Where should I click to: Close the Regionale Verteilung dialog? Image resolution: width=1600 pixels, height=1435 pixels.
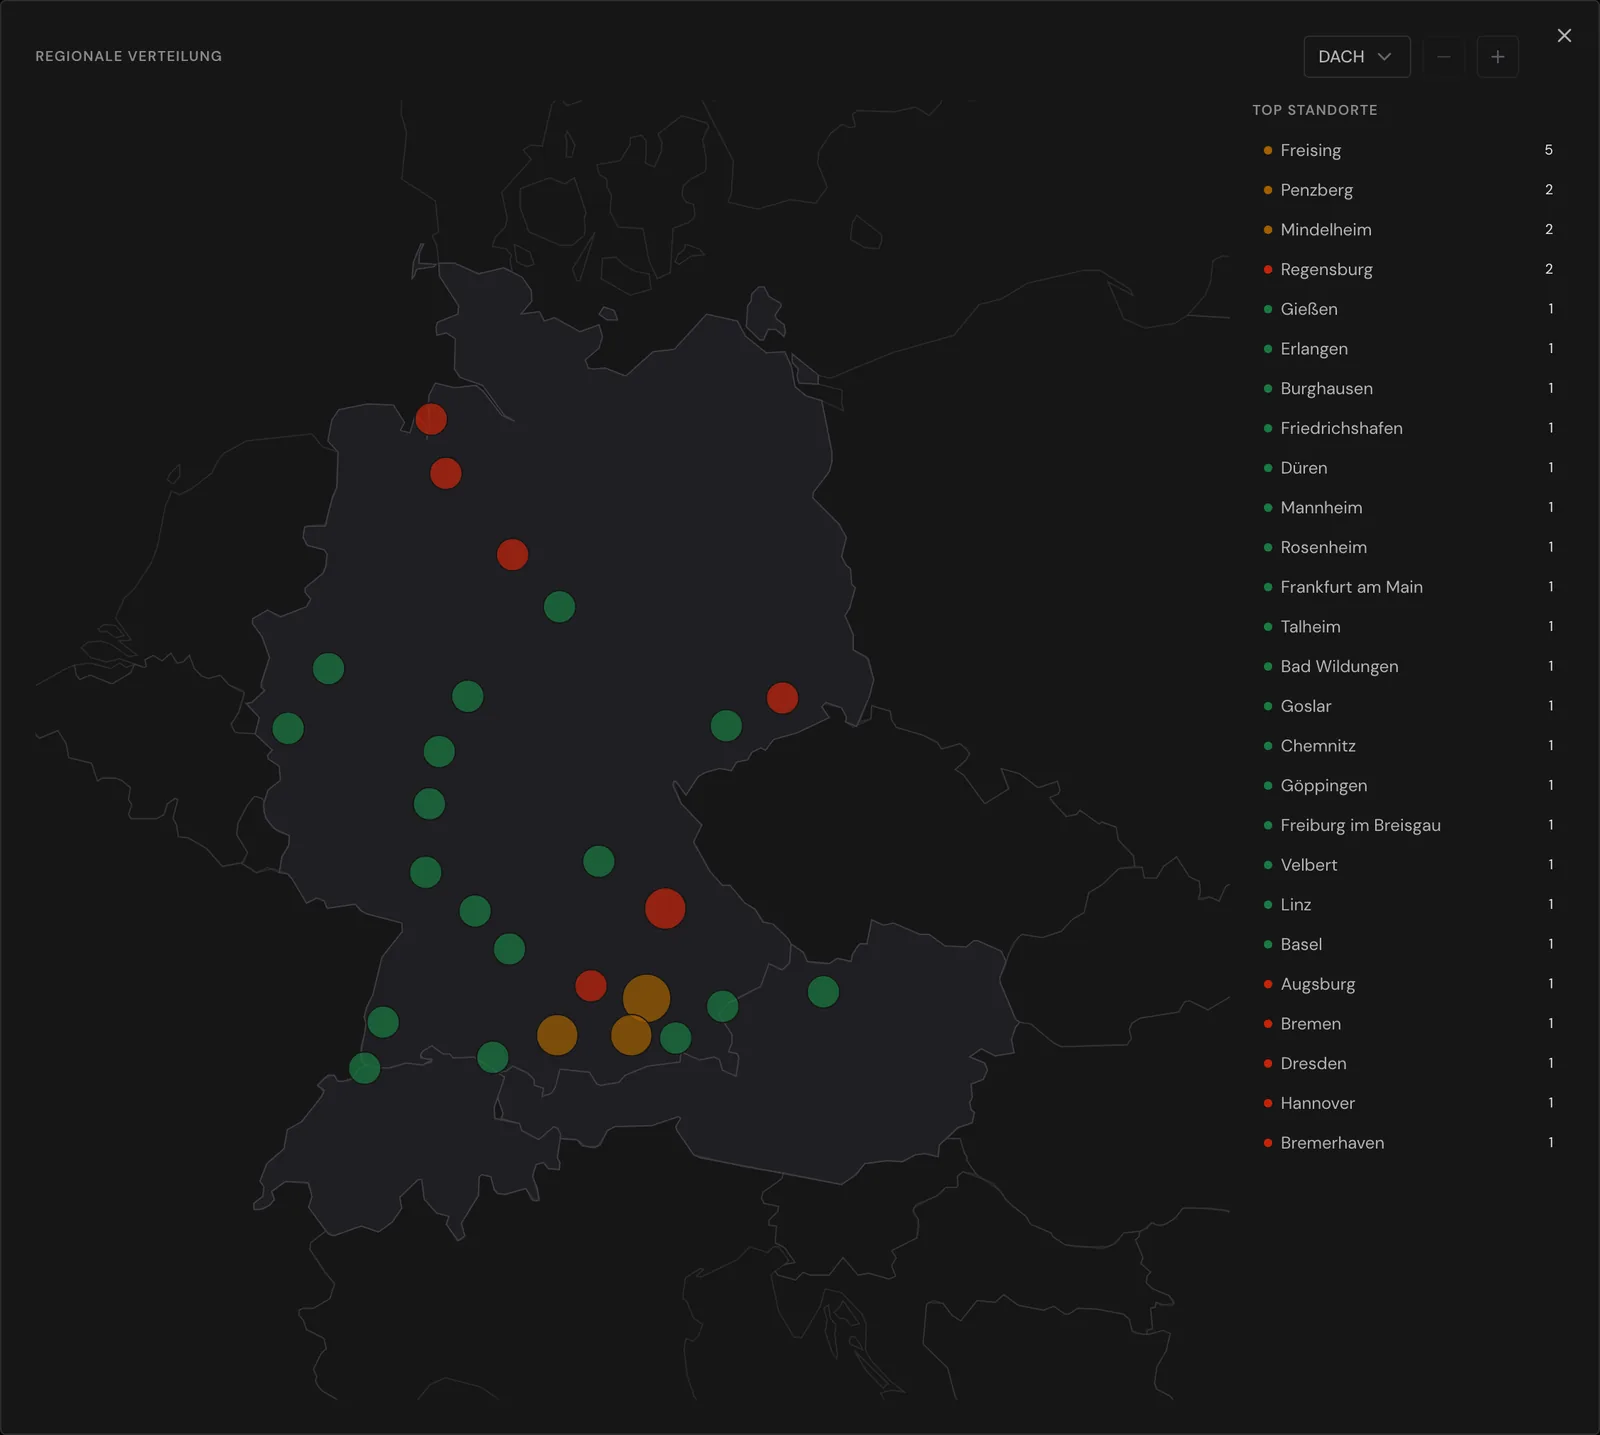(x=1564, y=36)
